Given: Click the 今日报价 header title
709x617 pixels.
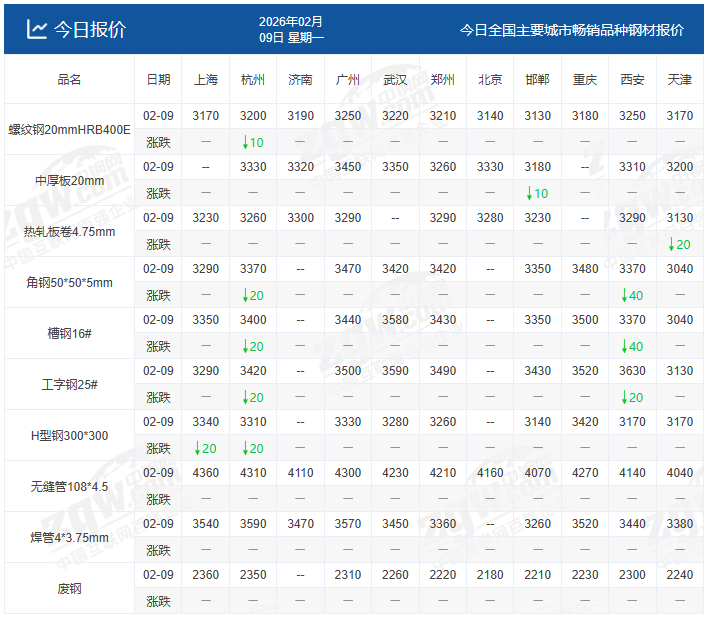Looking at the screenshot, I should tap(89, 29).
